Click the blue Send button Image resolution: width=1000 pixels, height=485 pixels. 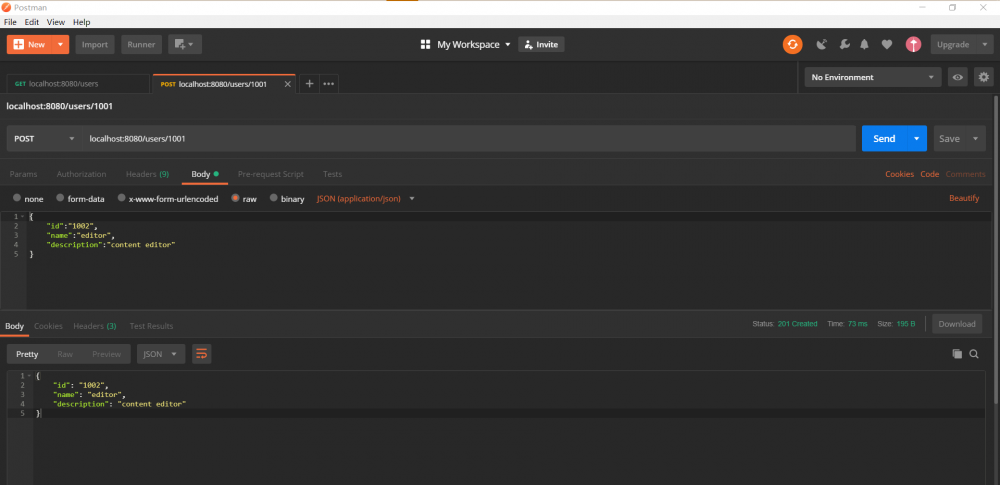point(884,138)
